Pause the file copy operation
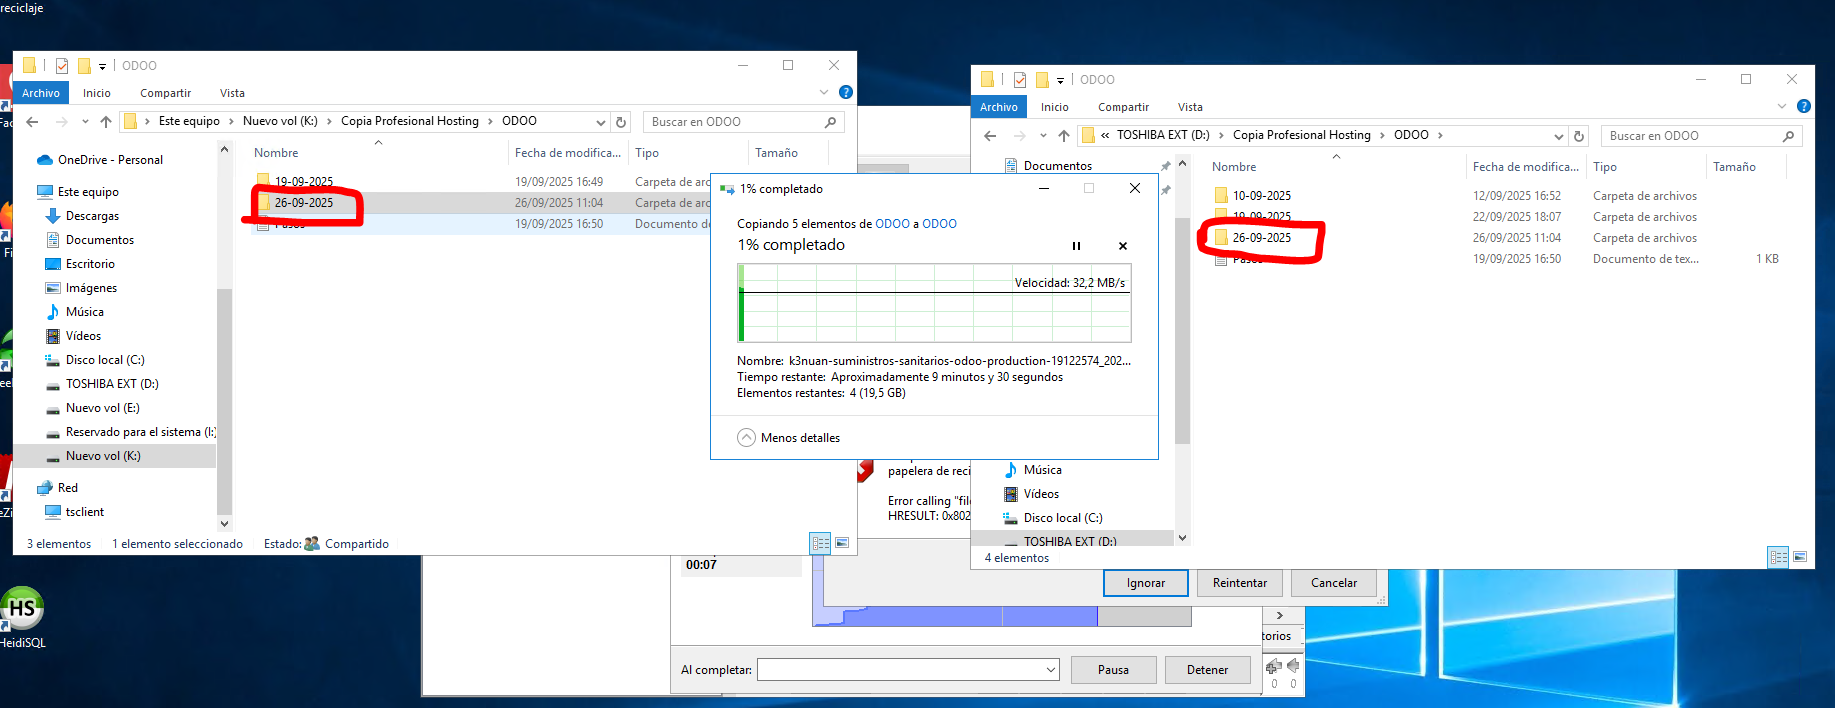Image resolution: width=1835 pixels, height=708 pixels. pos(1076,246)
